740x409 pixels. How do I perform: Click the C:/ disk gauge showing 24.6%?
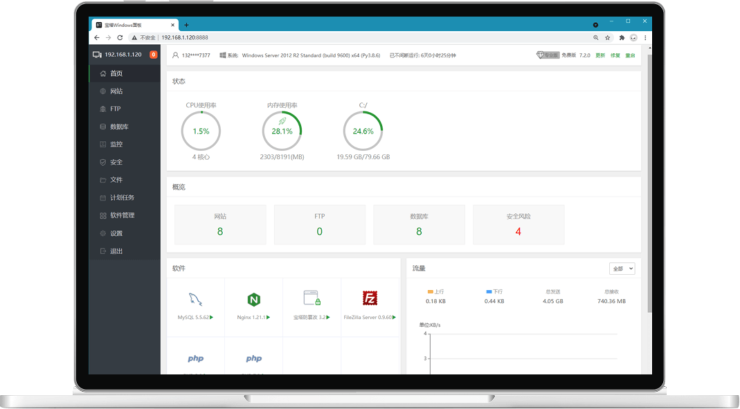pos(363,131)
